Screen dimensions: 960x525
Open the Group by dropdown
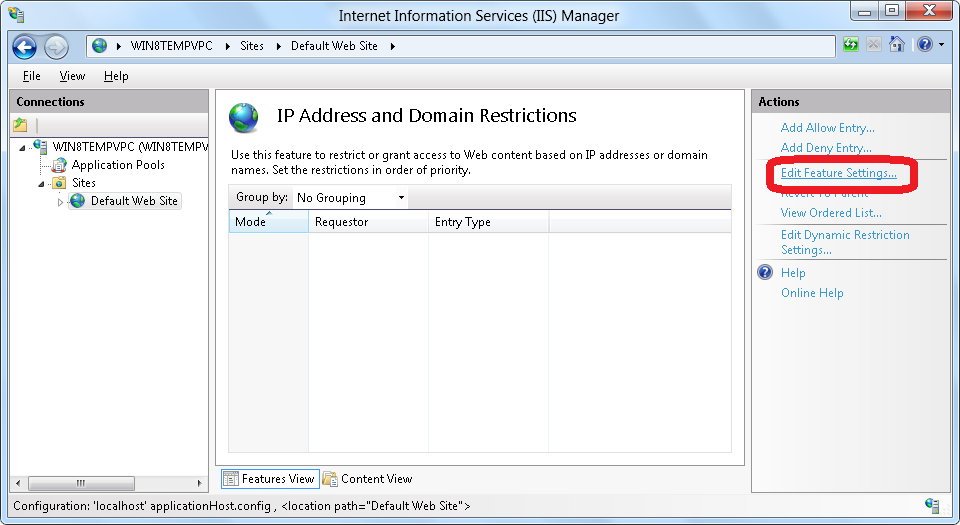coord(351,198)
